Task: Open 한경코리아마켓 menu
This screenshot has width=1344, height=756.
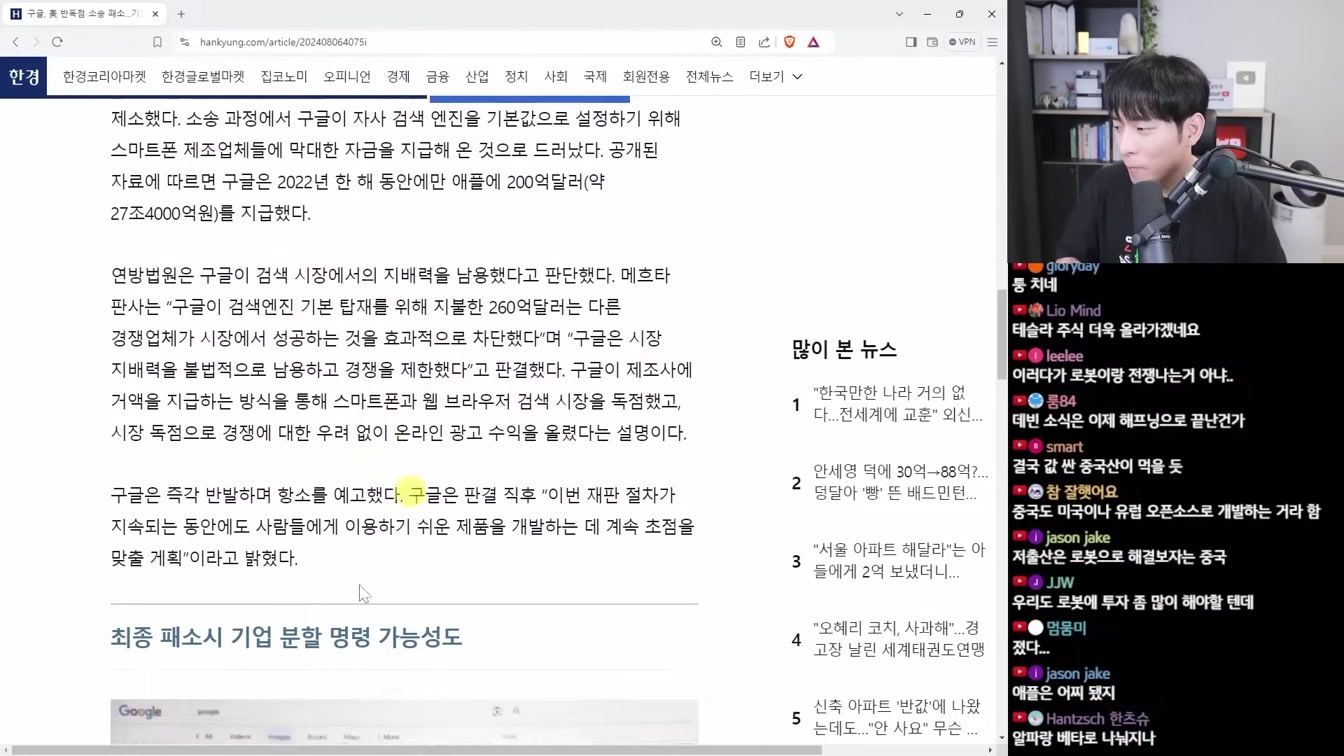Action: coord(104,77)
